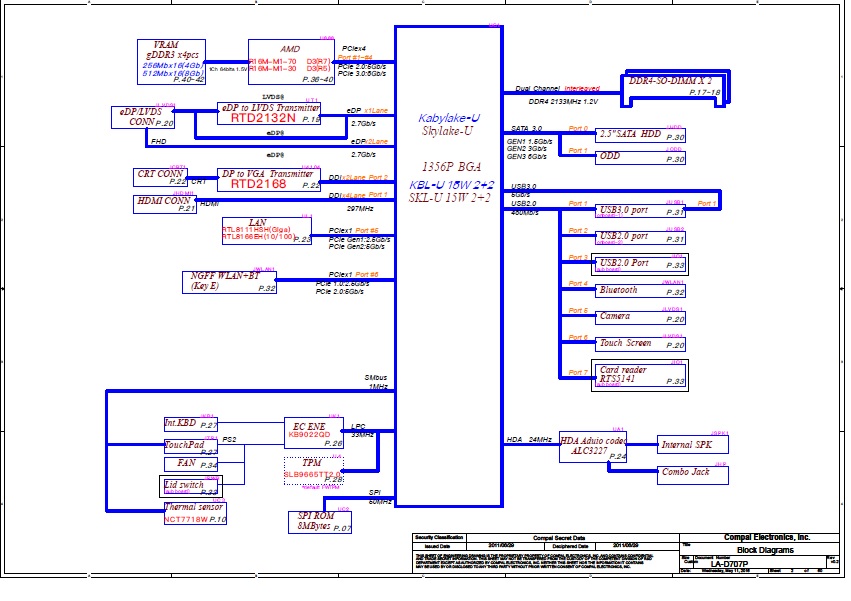Click the NGFF WLAN+BT Key E block
The height and width of the screenshot is (601, 851).
[x=229, y=282]
